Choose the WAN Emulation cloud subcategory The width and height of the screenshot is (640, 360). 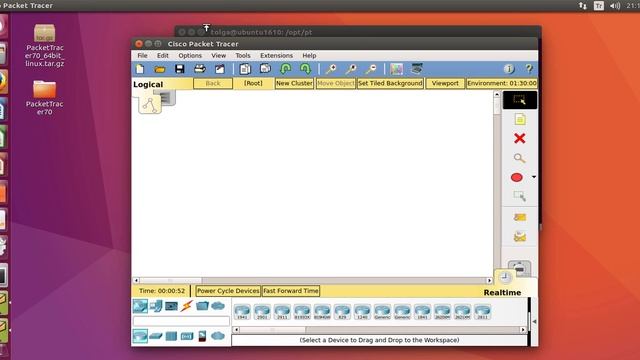pyautogui.click(x=218, y=336)
